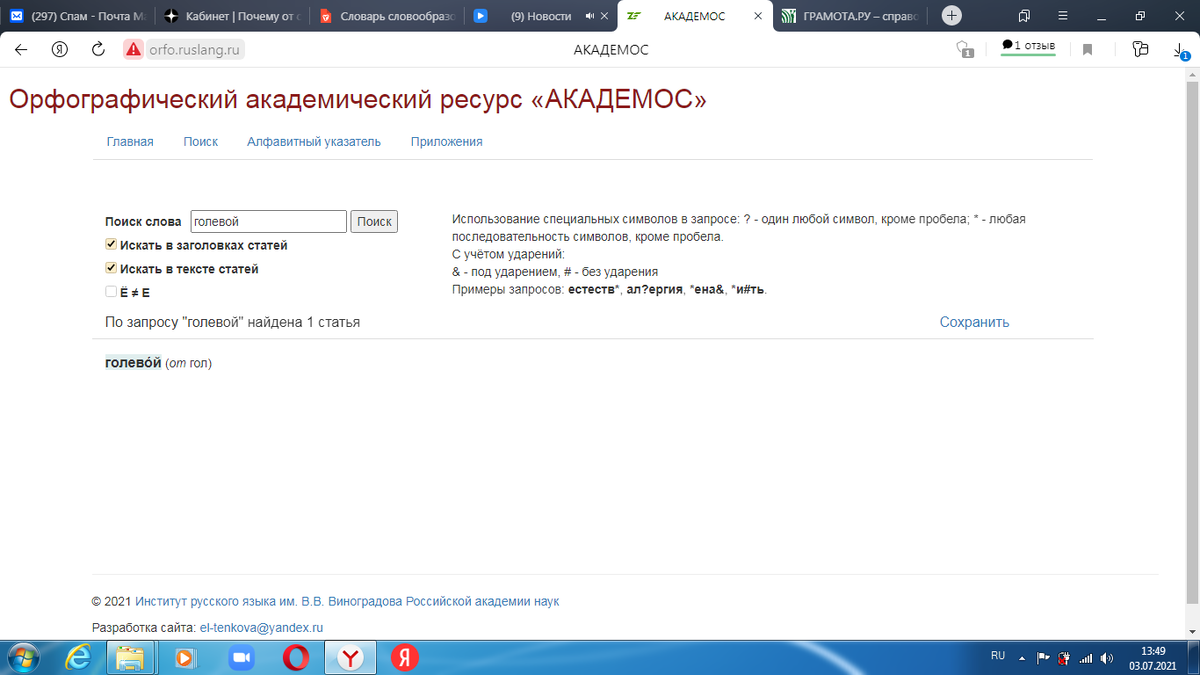Bookmark the page with the flag icon
Viewport: 1200px width, 675px height.
point(1087,48)
